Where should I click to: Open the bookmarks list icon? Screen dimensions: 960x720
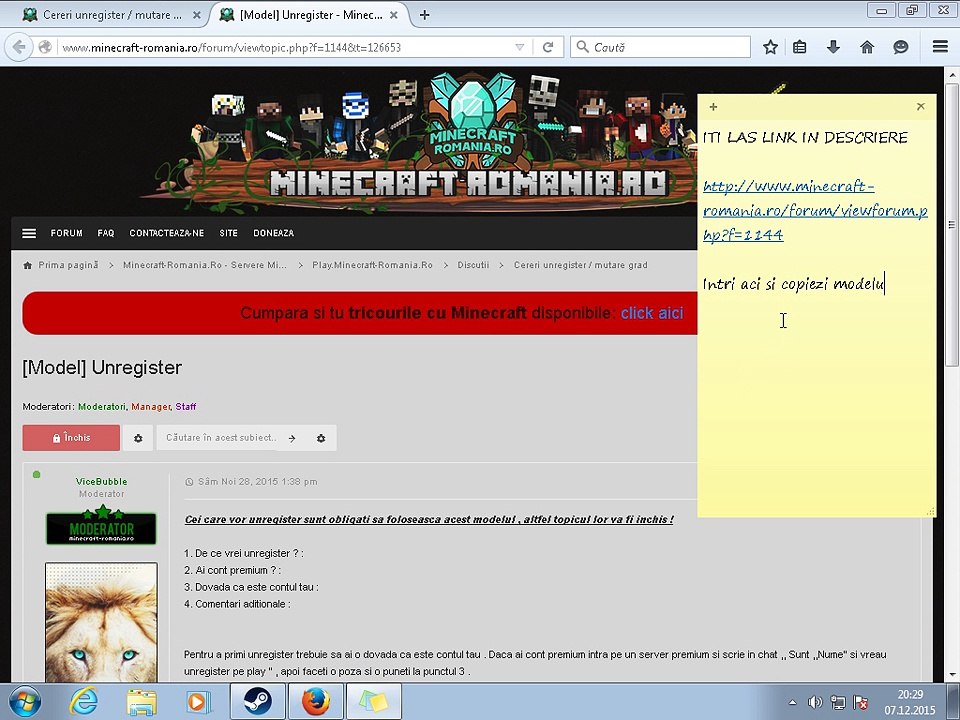point(800,47)
